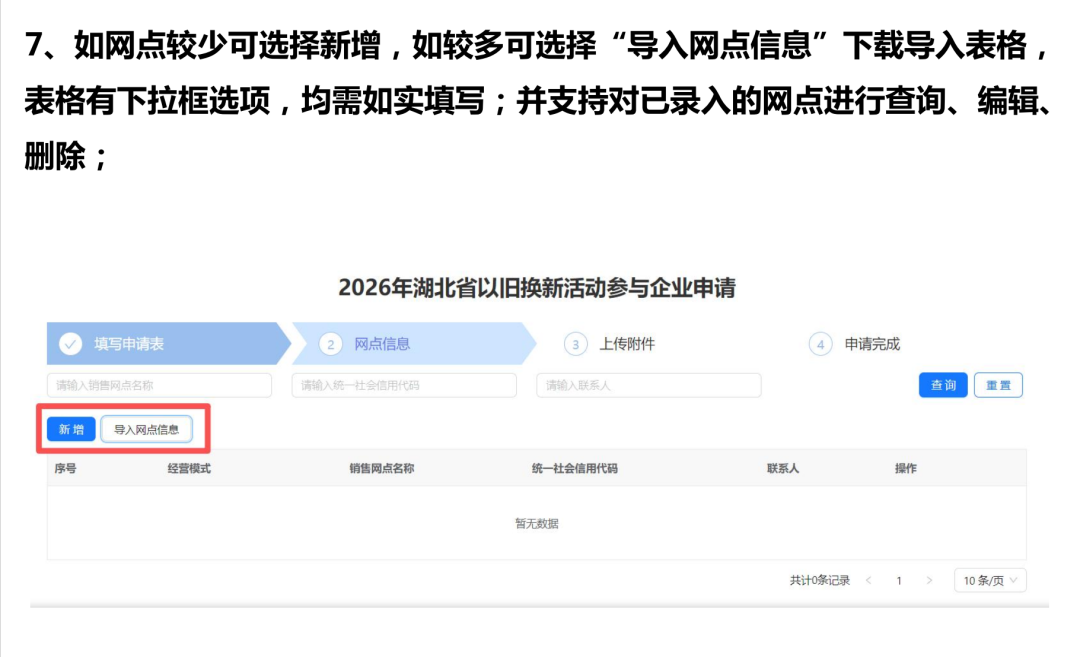This screenshot has width=1080, height=657.
Task: Click the step 3 circle number icon
Action: [x=575, y=344]
